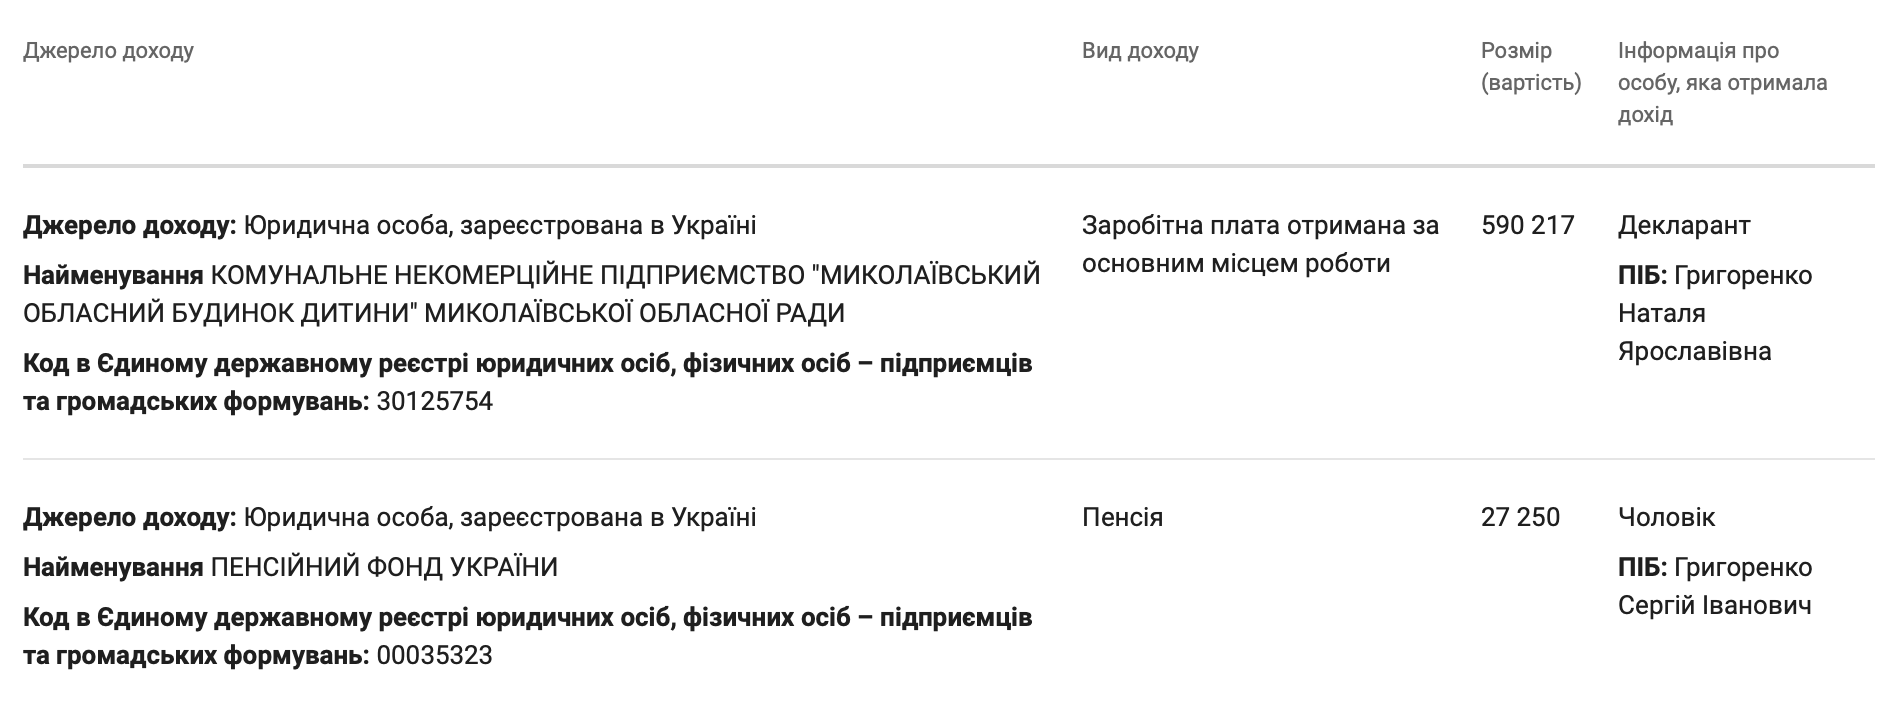
Task: Click the 'Інформація про особу' column header
Action: coord(1722,82)
